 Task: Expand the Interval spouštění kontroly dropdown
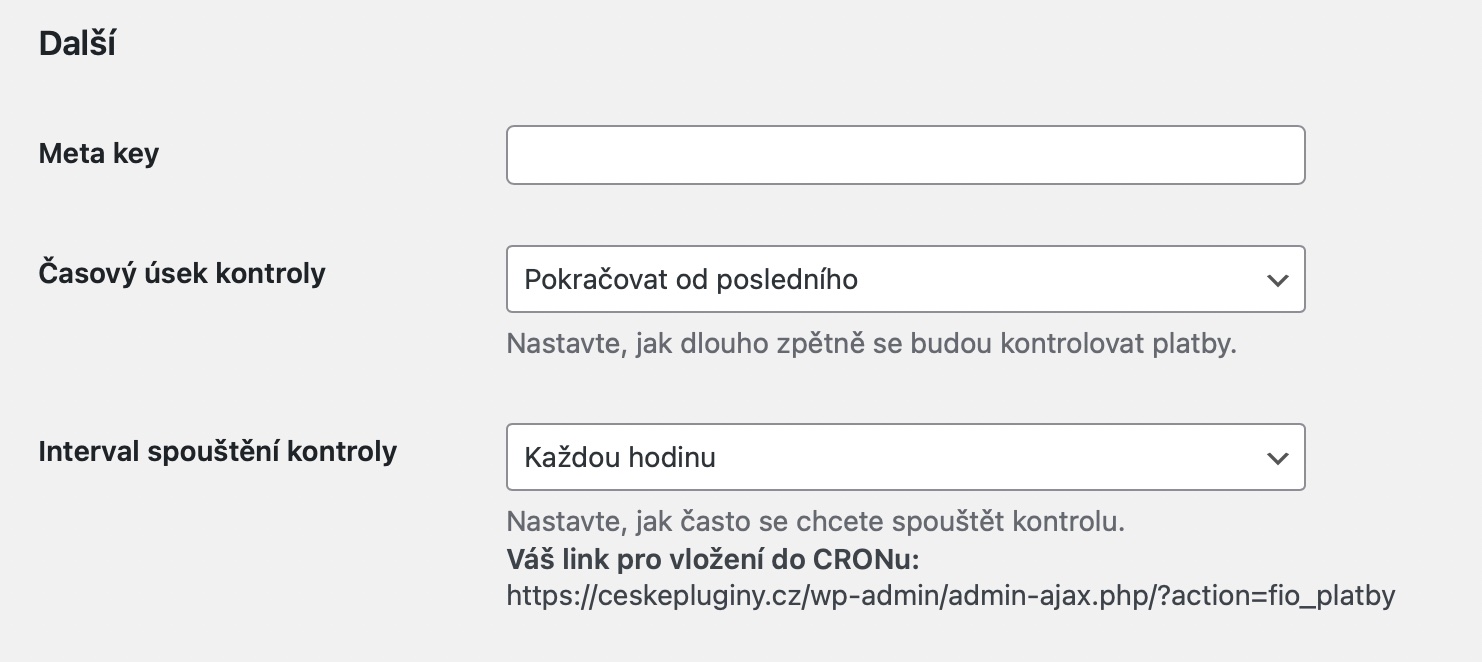coord(905,458)
